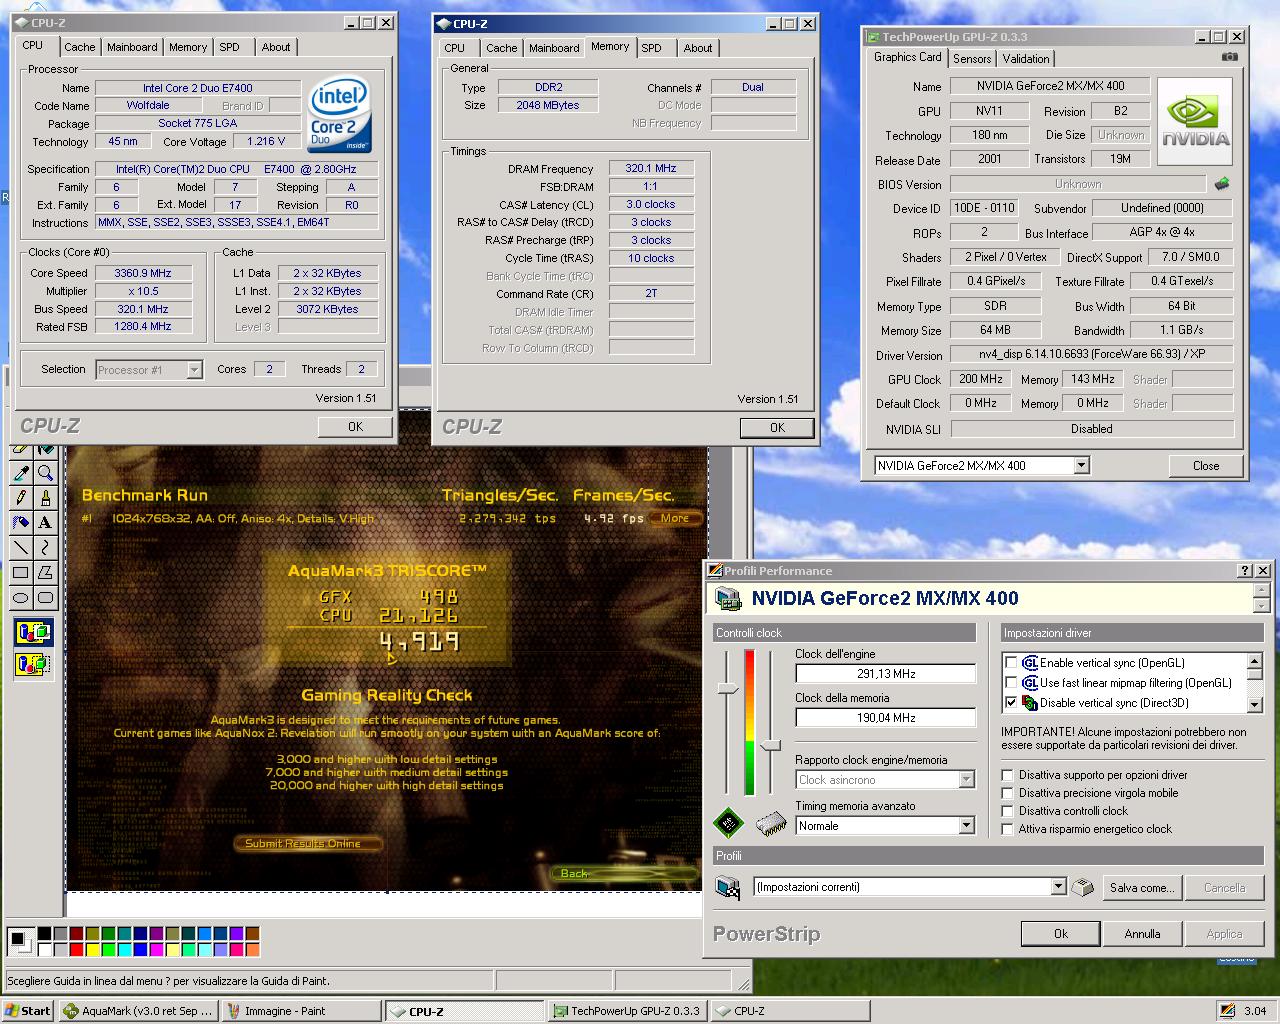
Task: Uncheck Disable vertical sync (Direct3D)
Action: coord(1011,703)
